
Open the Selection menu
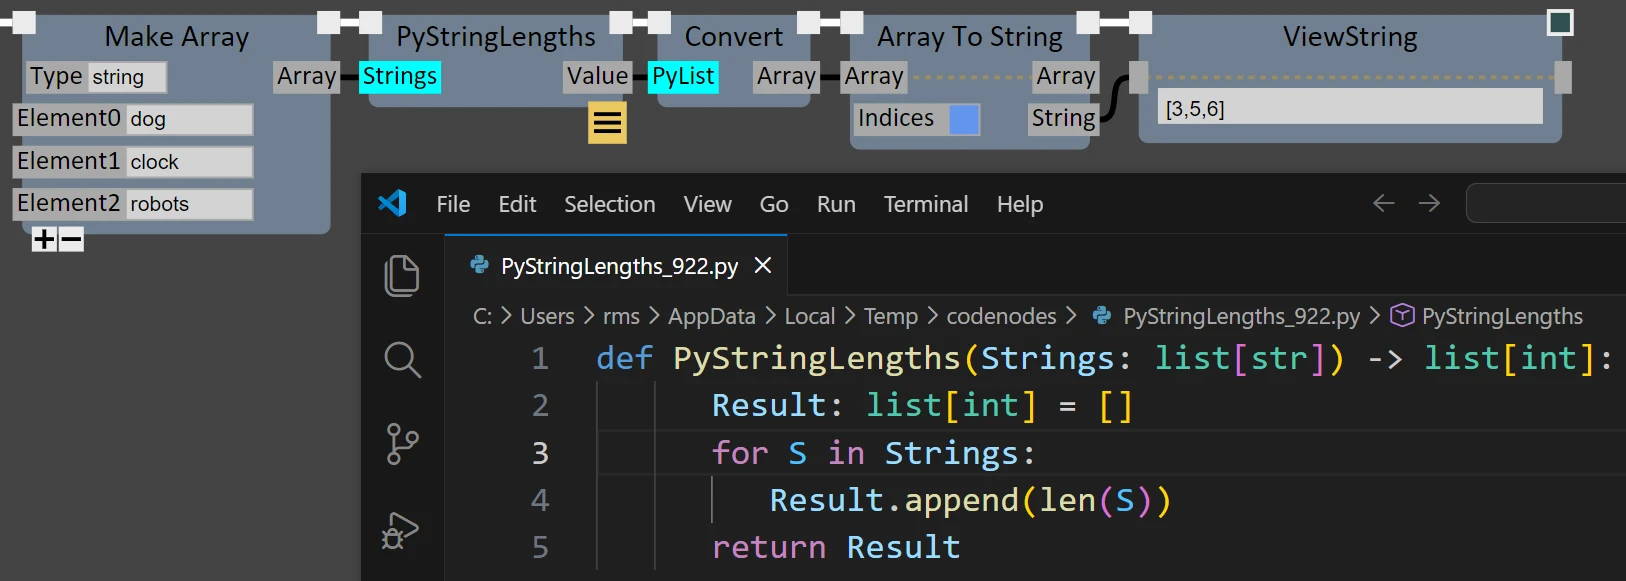610,204
